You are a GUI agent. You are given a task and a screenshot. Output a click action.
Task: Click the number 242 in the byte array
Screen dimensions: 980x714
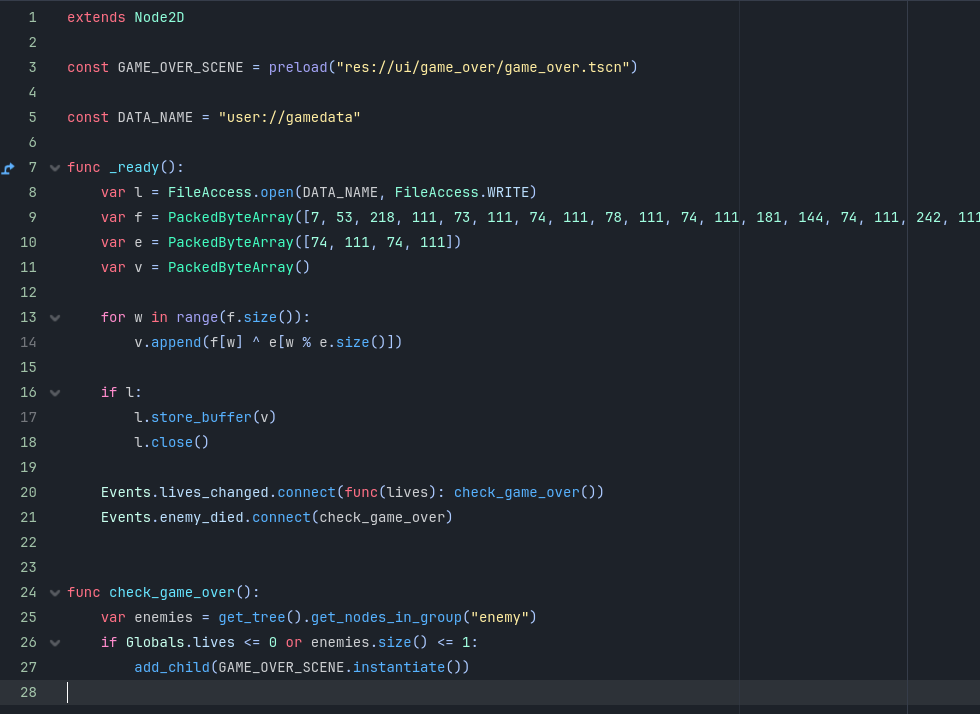(x=929, y=218)
